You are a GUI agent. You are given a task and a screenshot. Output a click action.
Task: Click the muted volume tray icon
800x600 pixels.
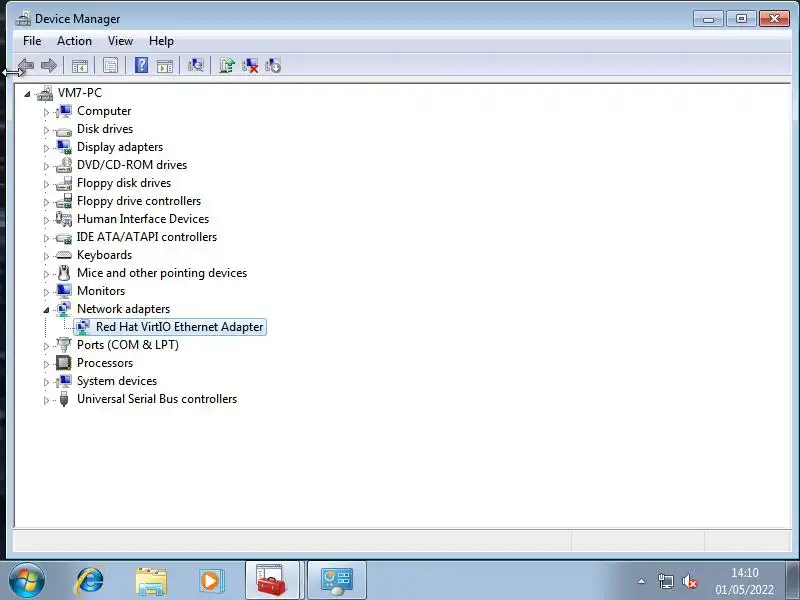(x=690, y=581)
